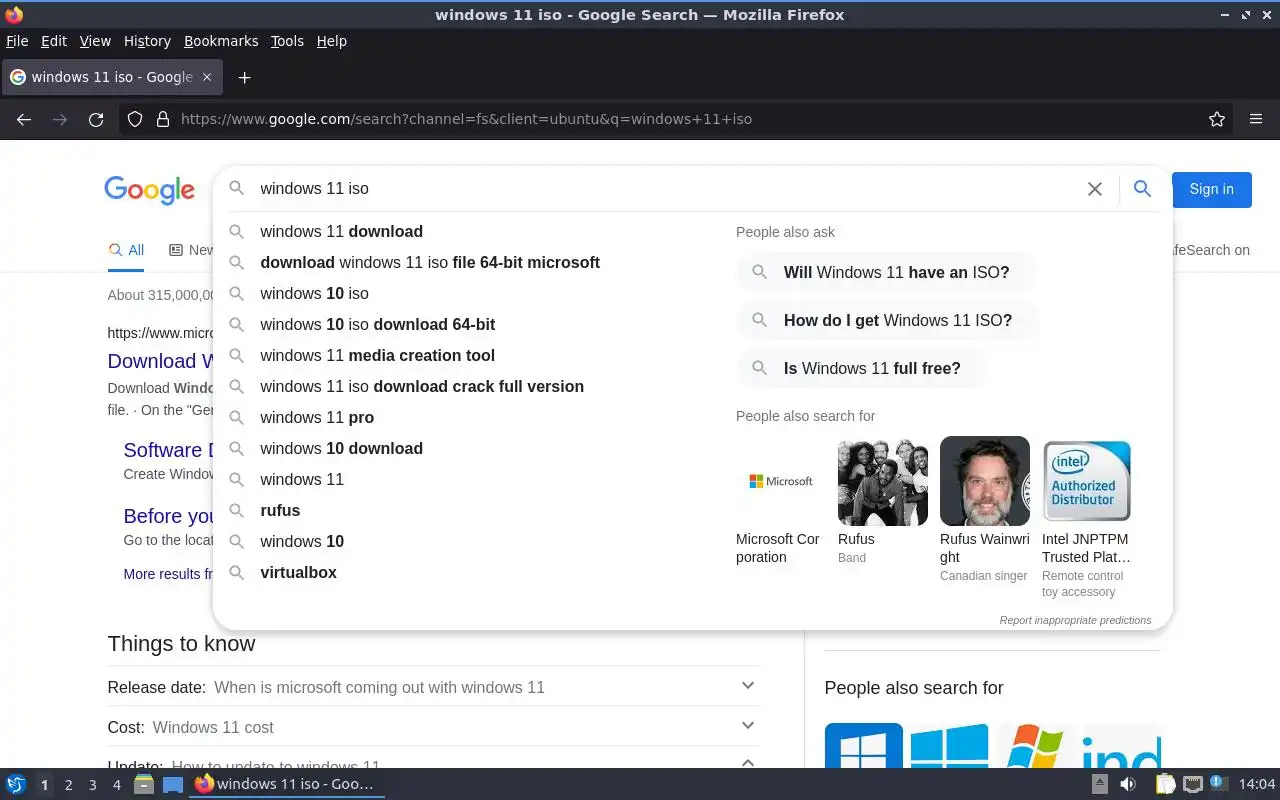Select the 'windows 11 iso' browser tab

[112, 77]
